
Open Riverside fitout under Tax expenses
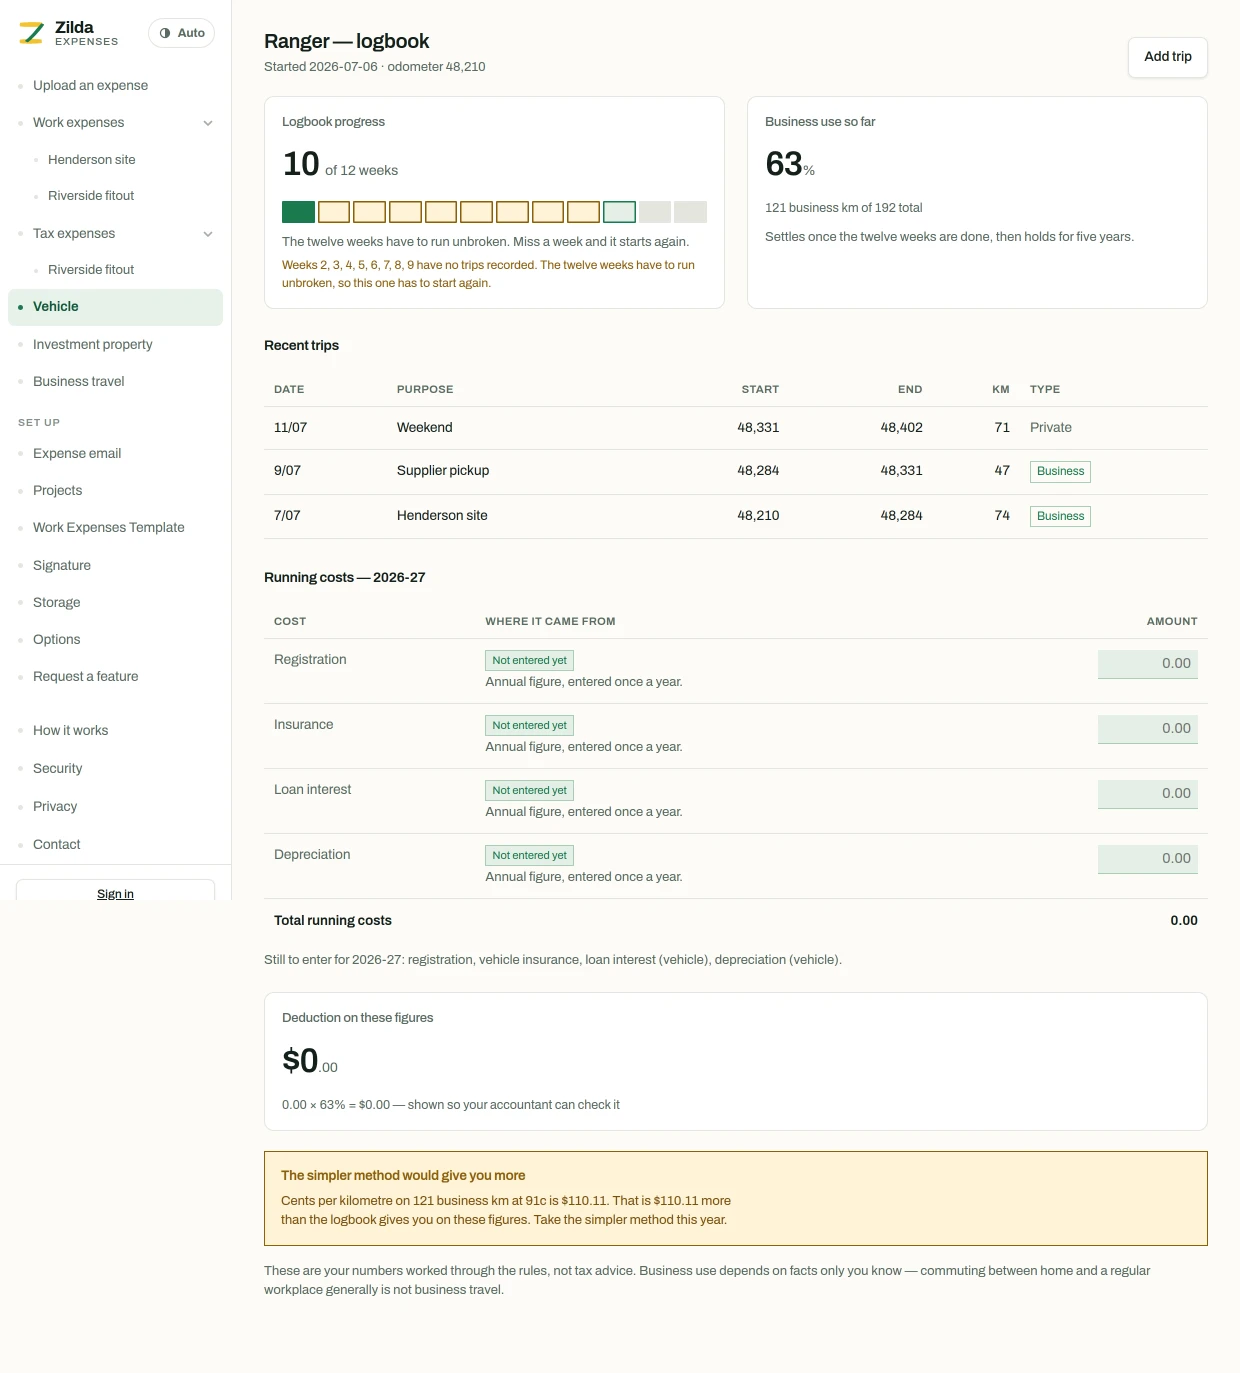(x=91, y=270)
